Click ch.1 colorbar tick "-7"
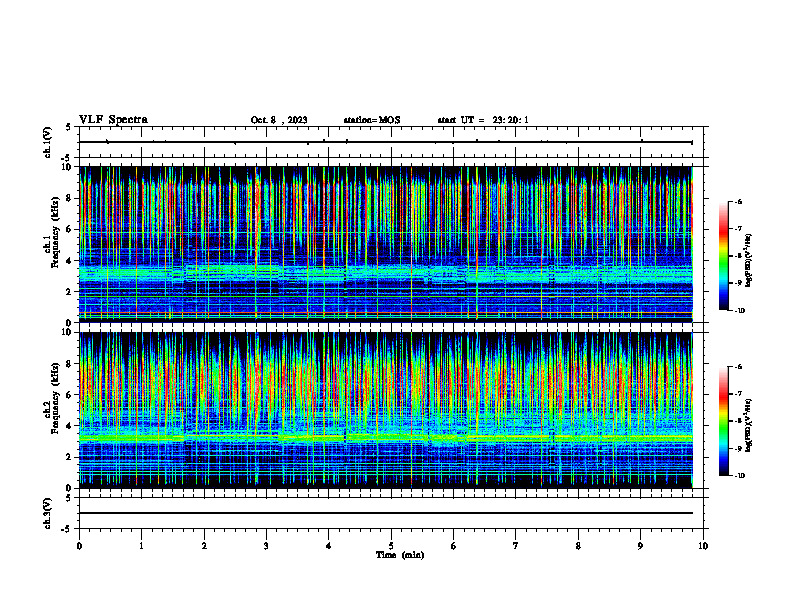Viewport: 792px width, 612px height. (738, 229)
